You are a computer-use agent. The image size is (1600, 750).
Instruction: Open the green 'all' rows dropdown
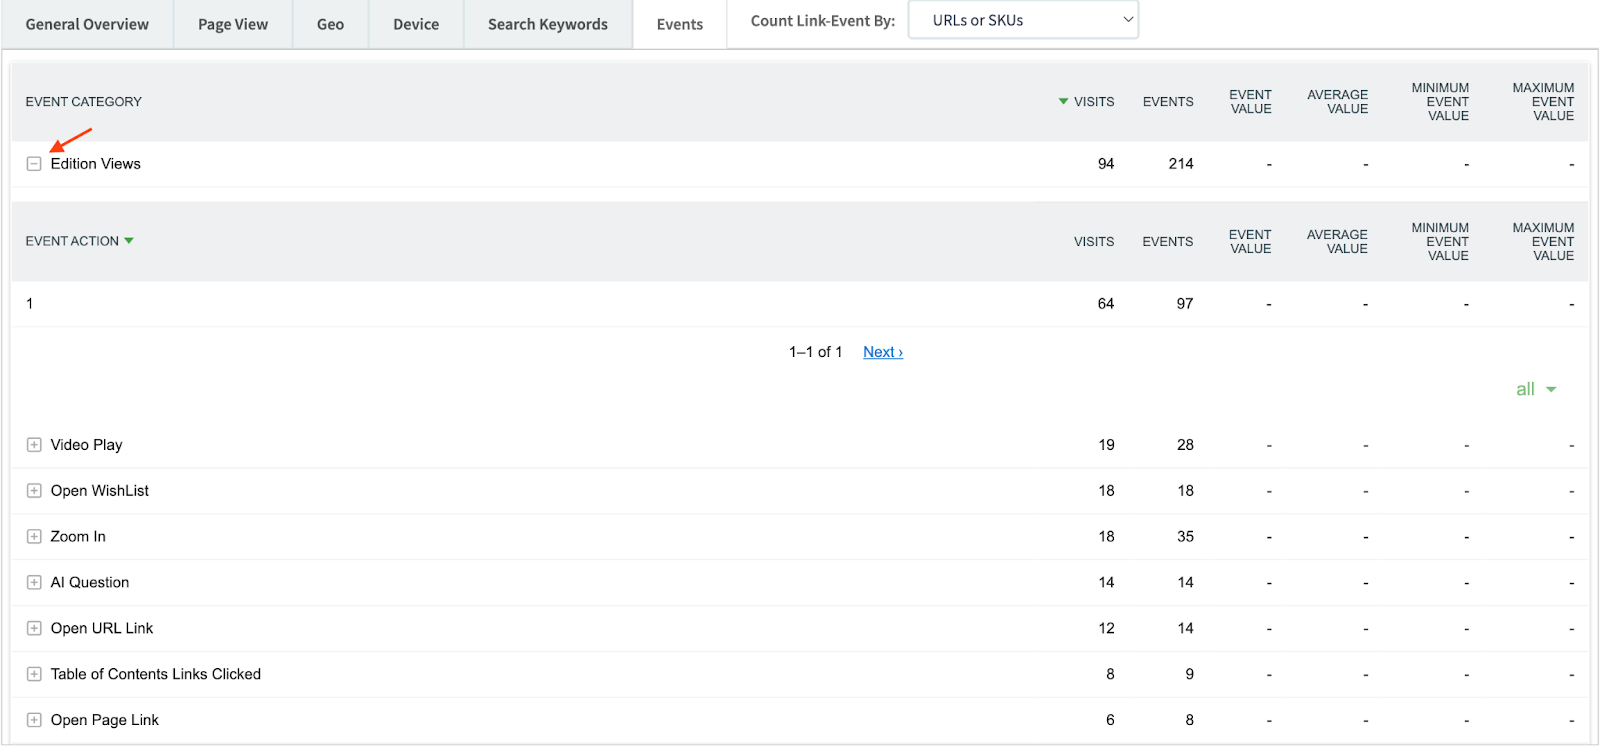point(1535,390)
